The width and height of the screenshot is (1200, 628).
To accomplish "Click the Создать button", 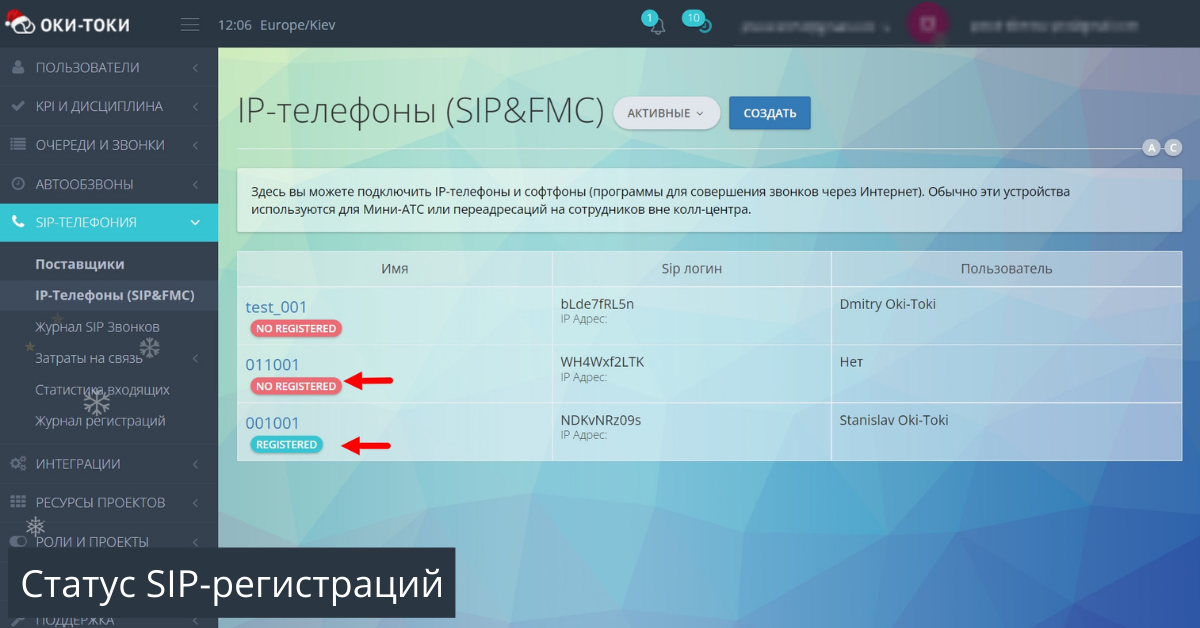I will tap(769, 113).
